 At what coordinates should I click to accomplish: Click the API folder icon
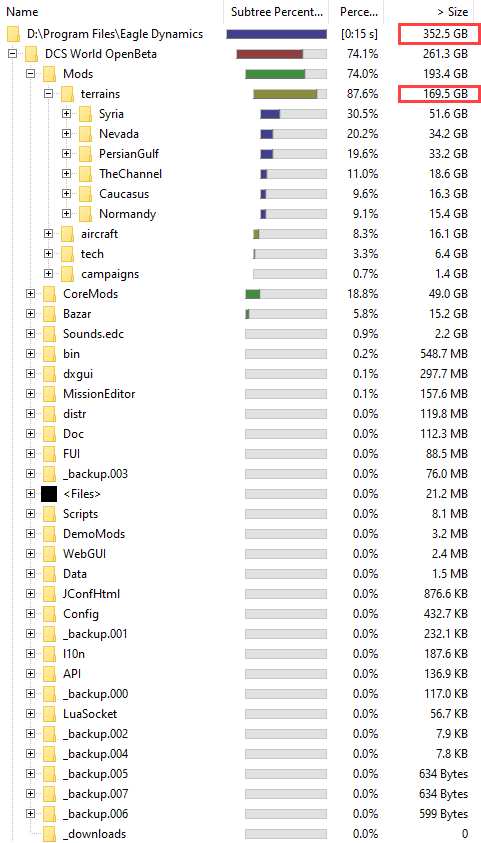[49, 674]
